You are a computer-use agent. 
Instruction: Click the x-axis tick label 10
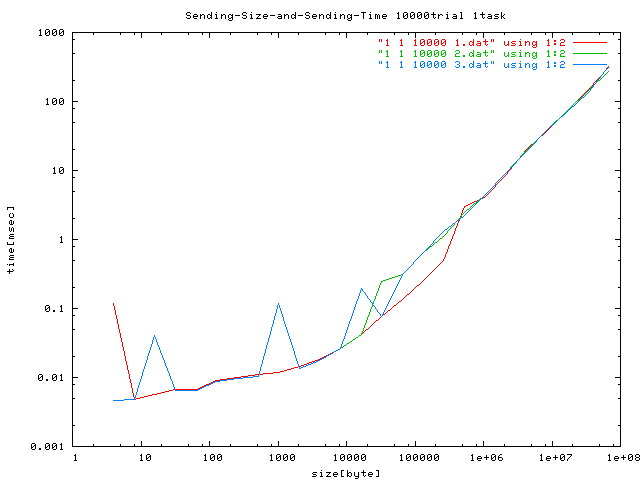click(142, 458)
